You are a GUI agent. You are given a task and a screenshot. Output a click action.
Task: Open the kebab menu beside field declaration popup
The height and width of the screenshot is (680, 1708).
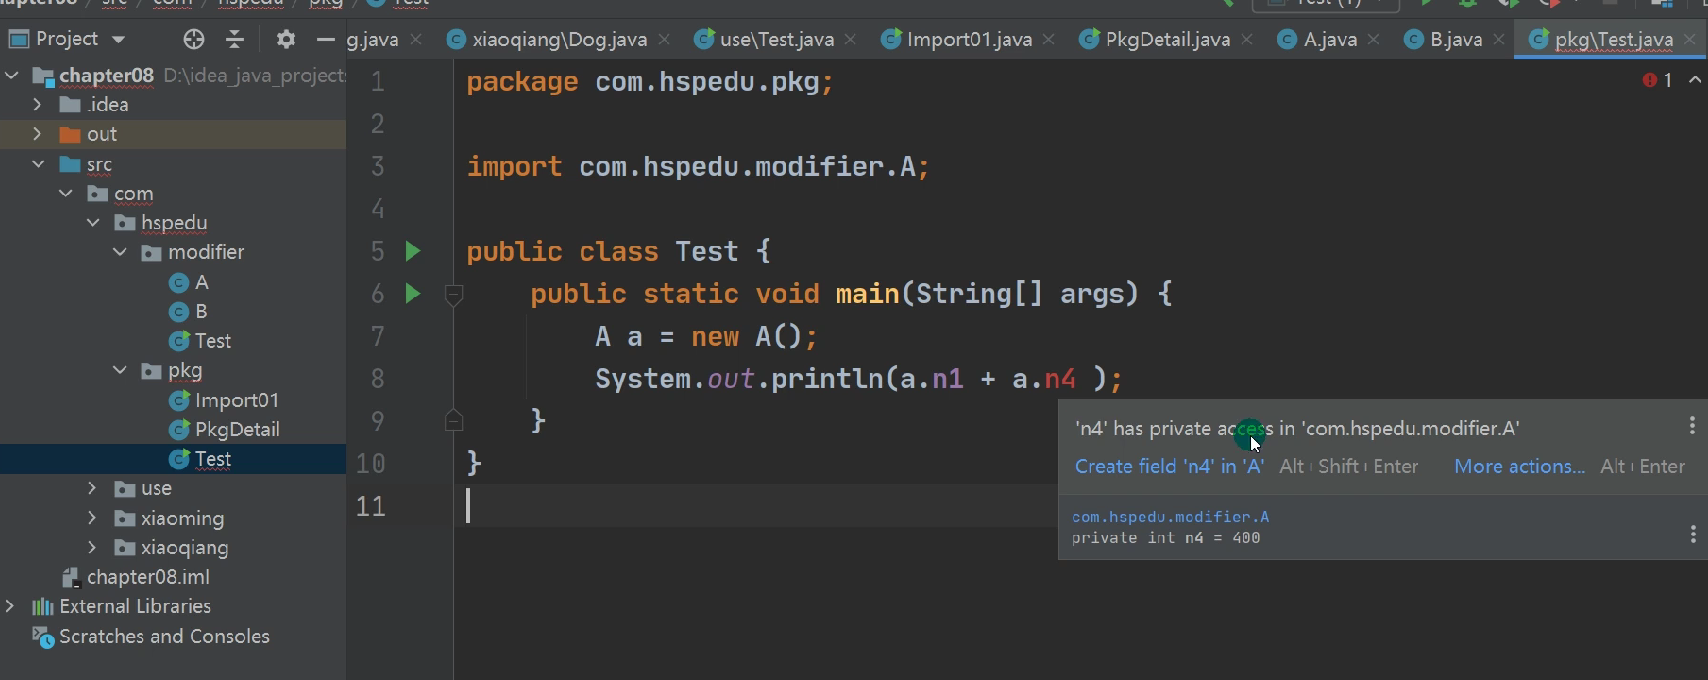(x=1692, y=534)
